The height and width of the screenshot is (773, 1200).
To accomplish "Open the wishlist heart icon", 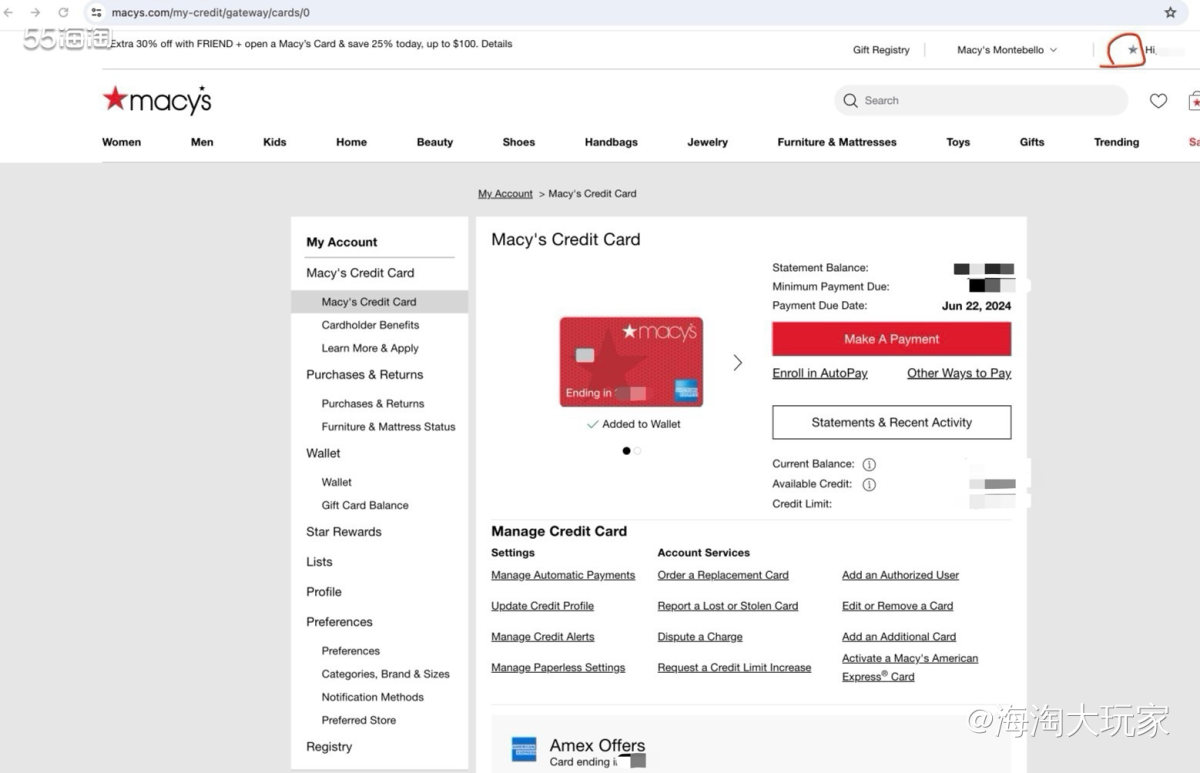I will [1158, 100].
